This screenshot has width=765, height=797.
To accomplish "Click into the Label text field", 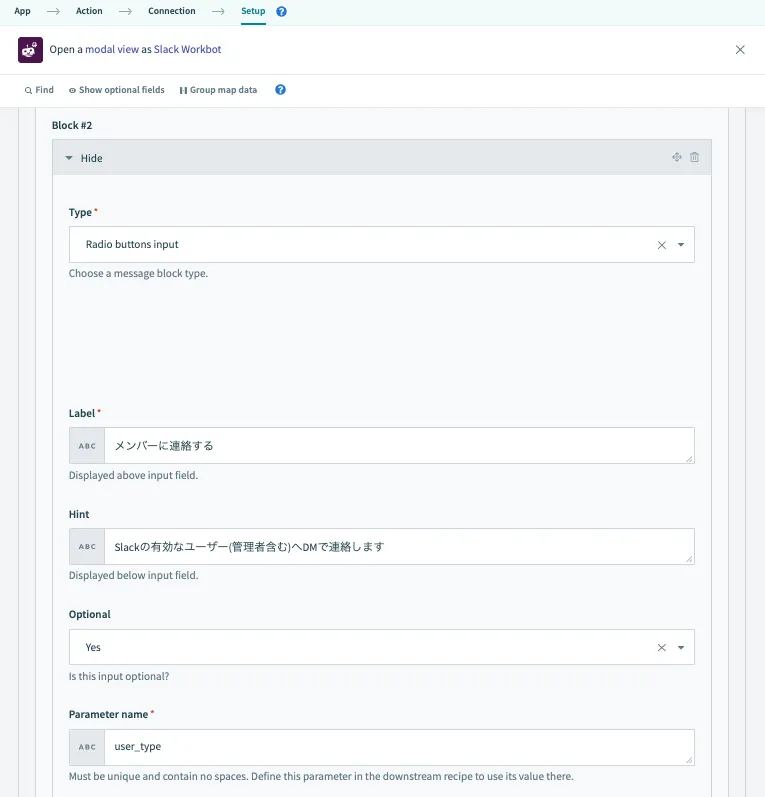I will point(399,446).
